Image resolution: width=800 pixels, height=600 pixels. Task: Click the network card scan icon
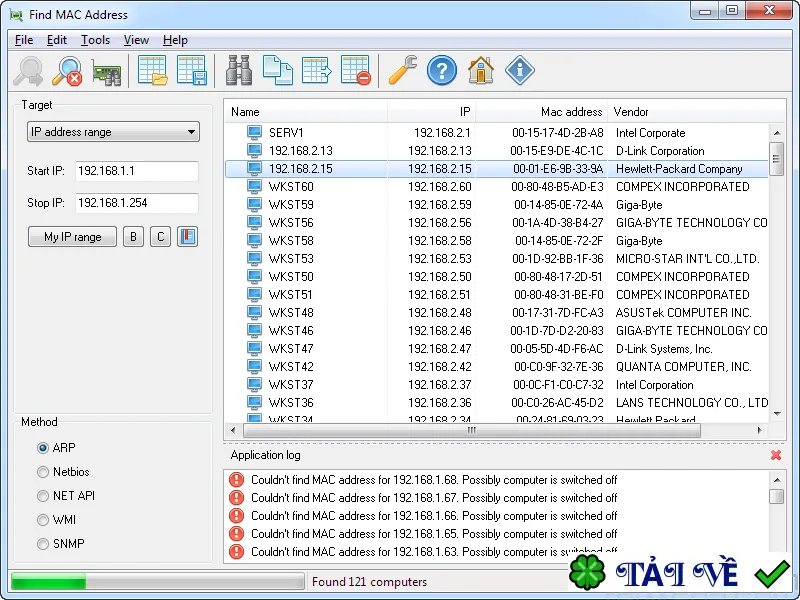click(x=106, y=71)
